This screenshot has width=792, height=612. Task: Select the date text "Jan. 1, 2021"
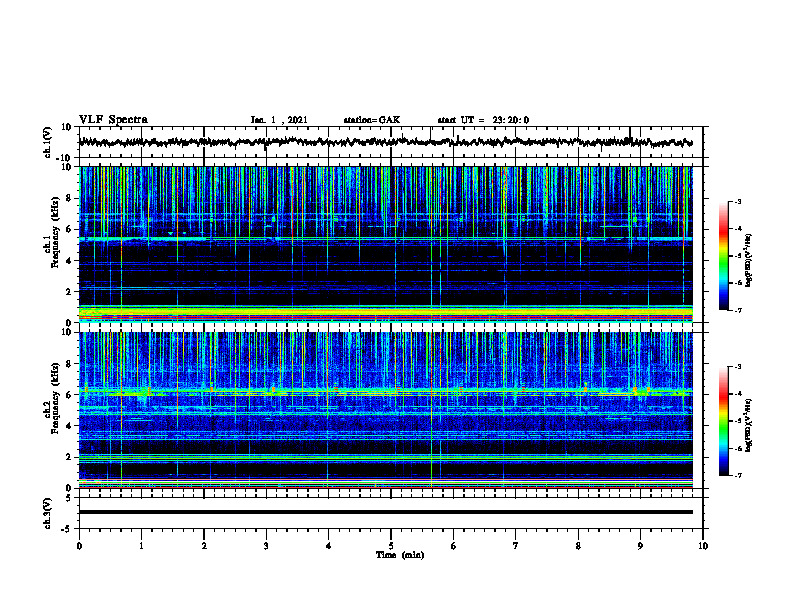(279, 120)
